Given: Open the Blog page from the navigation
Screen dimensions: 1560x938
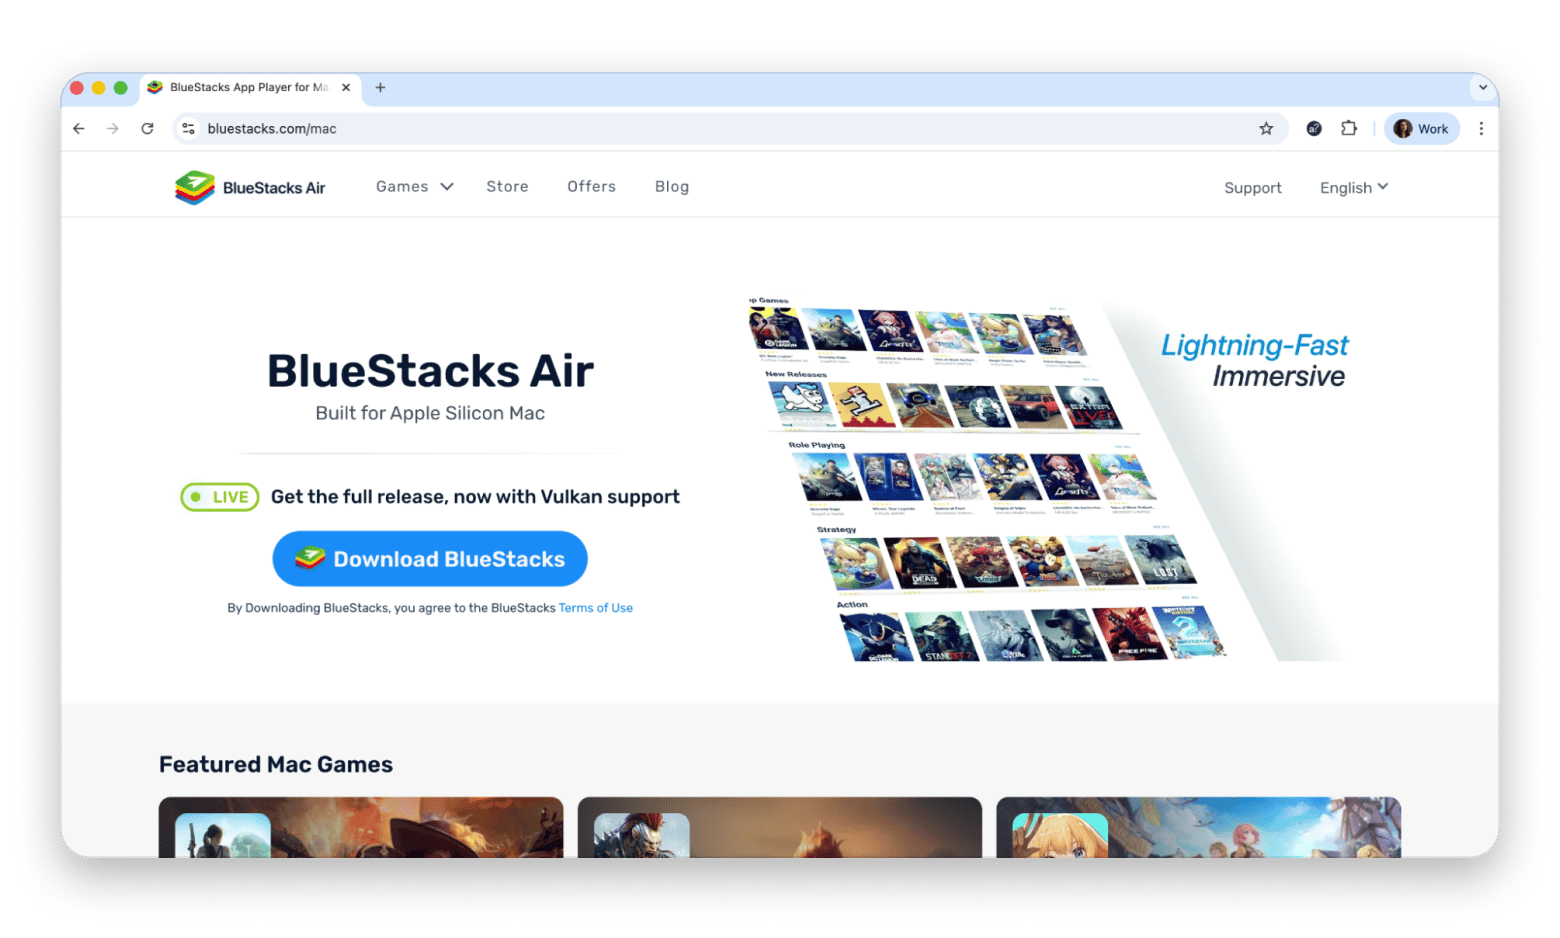Looking at the screenshot, I should click(x=671, y=186).
